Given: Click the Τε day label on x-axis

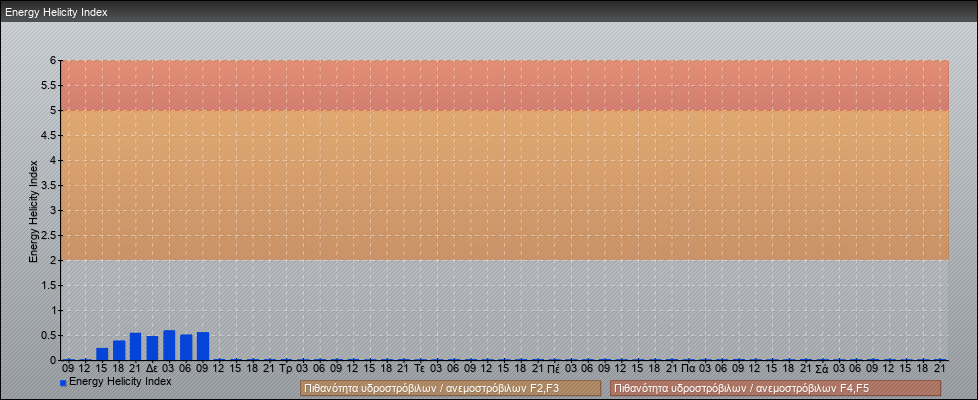Looking at the screenshot, I should (x=420, y=369).
